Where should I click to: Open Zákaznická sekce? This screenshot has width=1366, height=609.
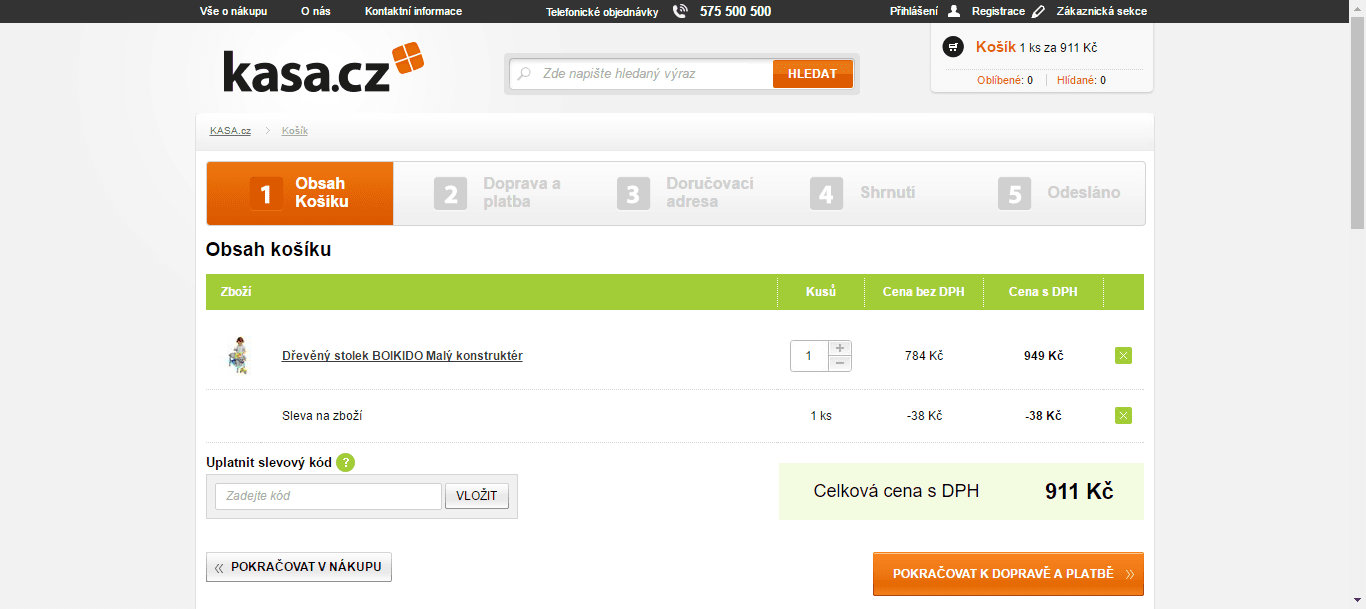tap(1101, 11)
